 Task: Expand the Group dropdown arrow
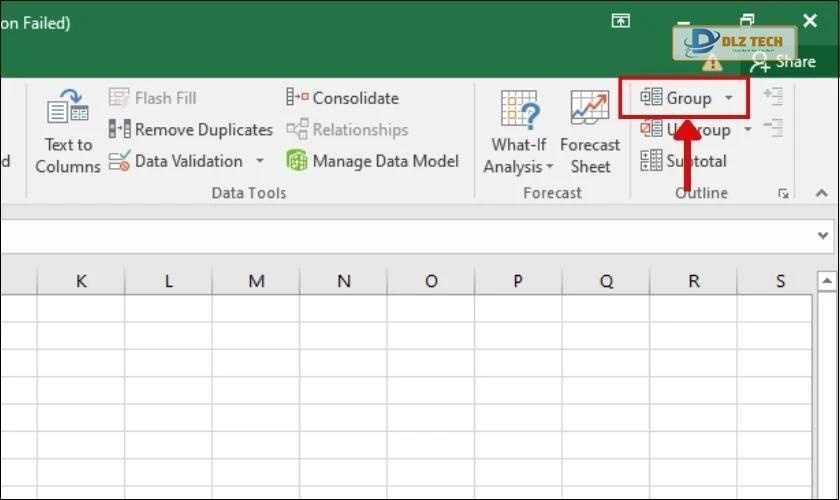coord(729,98)
